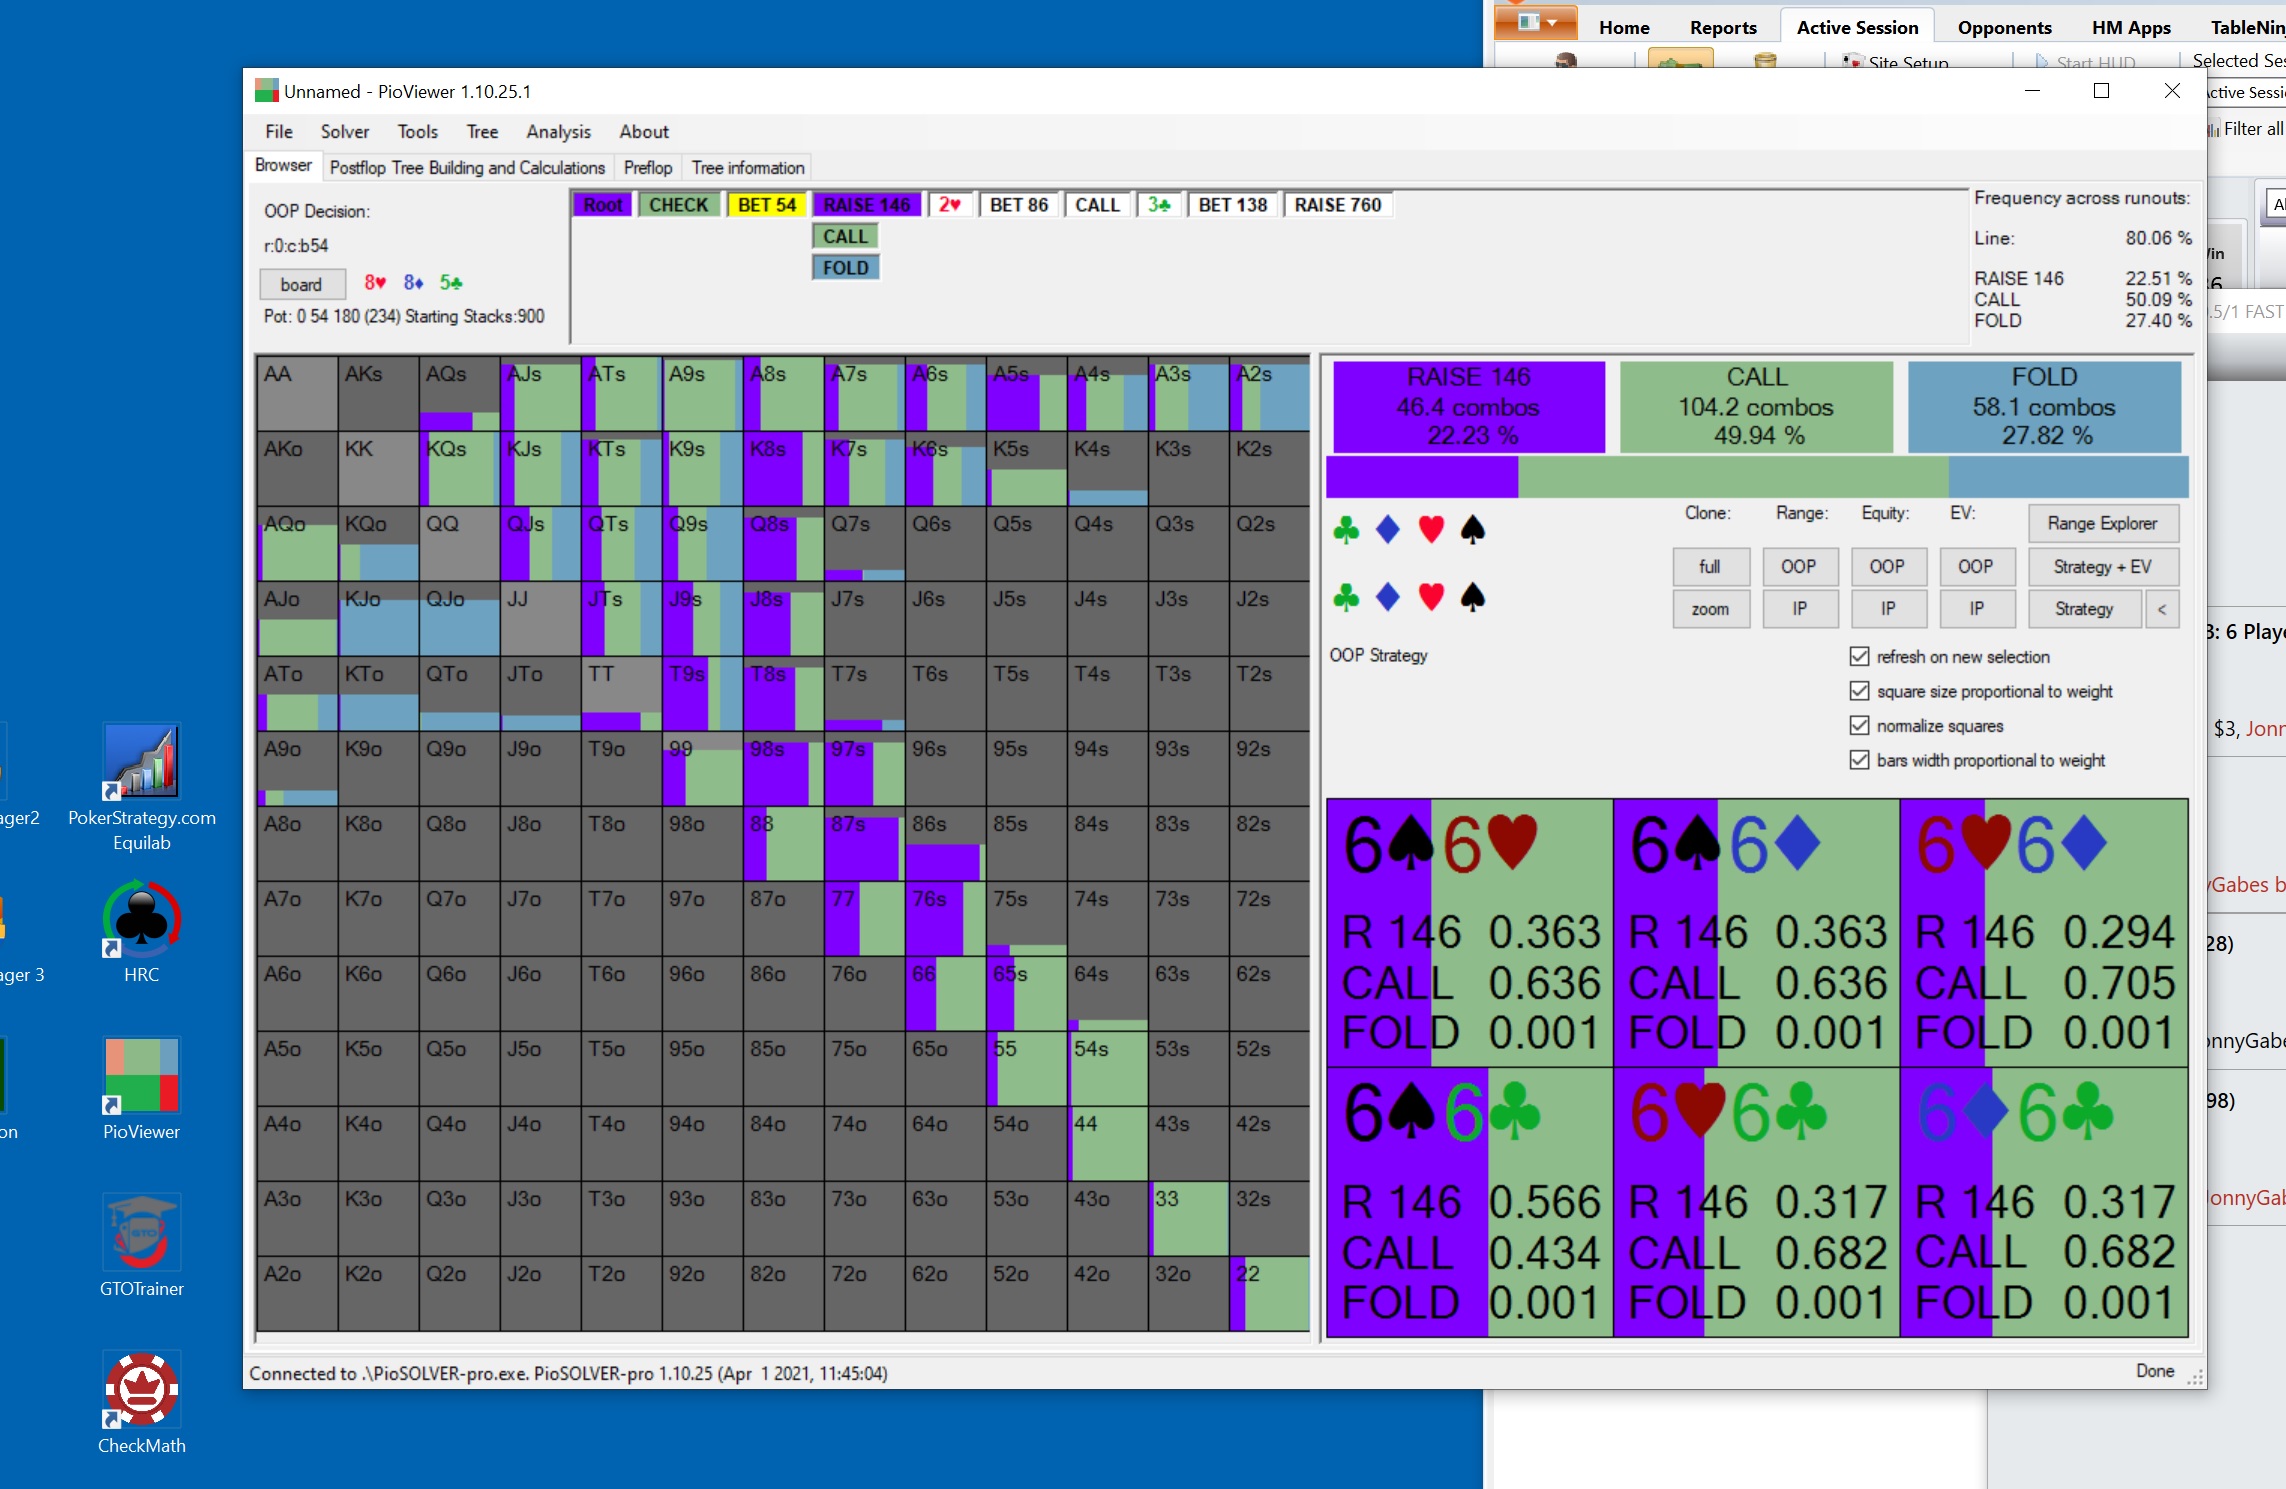Open the Range Explorer

tap(2103, 524)
